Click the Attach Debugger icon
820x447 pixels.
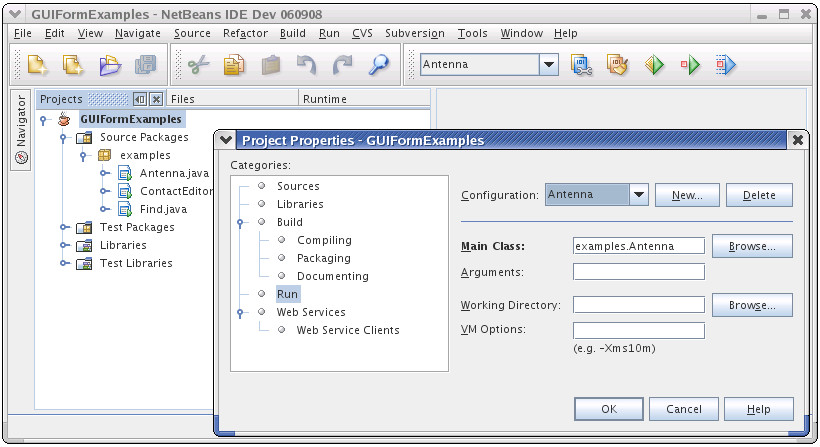coord(726,65)
